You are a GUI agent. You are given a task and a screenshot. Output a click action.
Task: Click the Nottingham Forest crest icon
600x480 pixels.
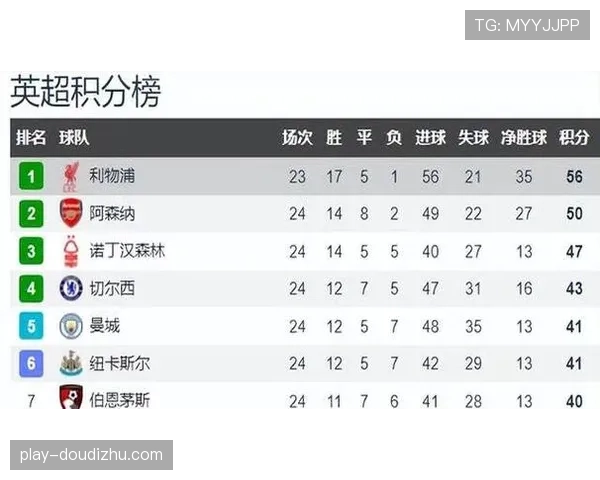point(70,251)
